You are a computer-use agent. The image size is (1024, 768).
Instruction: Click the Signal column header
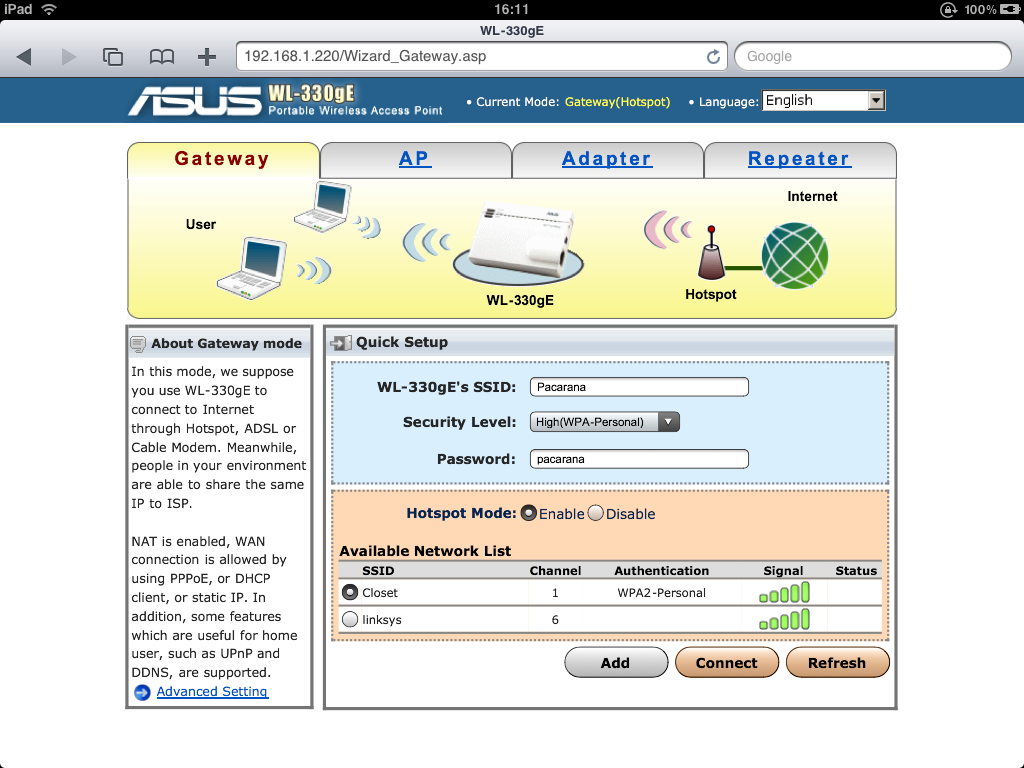coord(784,571)
